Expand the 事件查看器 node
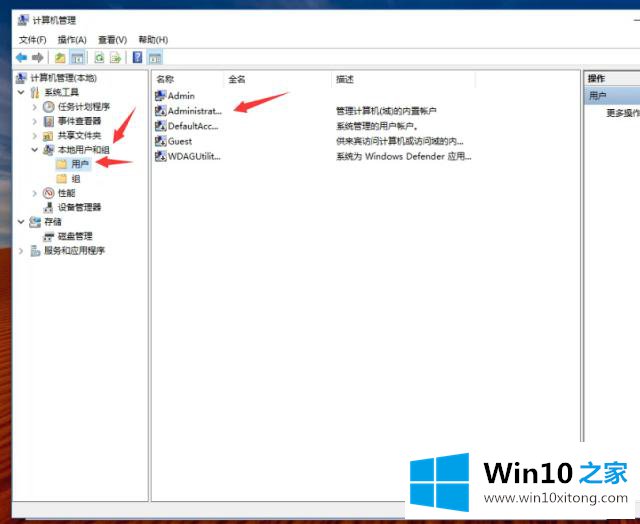The image size is (640, 524). pos(35,121)
